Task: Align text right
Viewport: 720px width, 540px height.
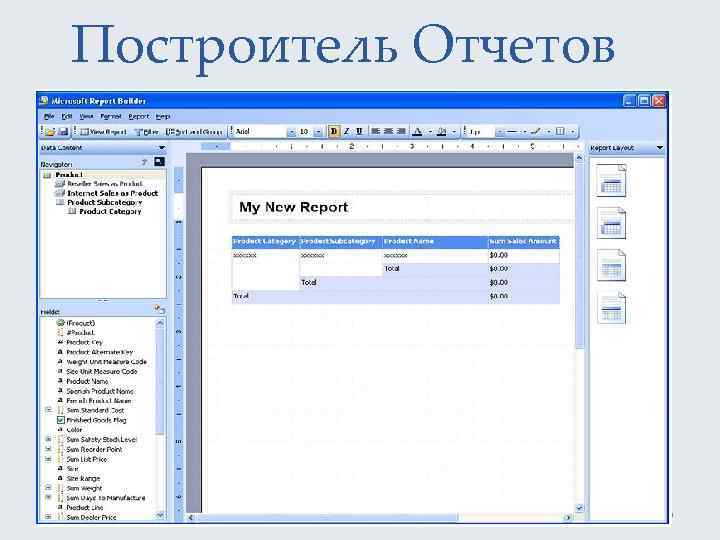Action: [401, 132]
